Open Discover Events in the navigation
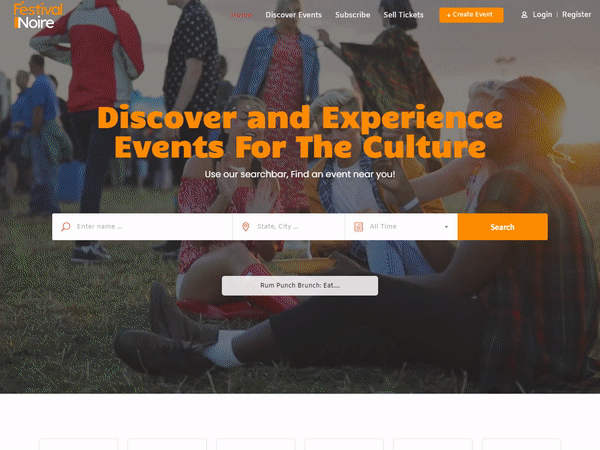 click(293, 15)
